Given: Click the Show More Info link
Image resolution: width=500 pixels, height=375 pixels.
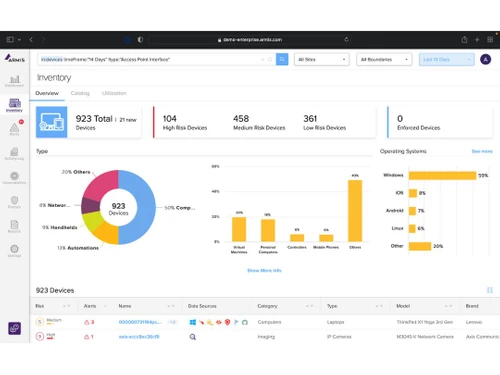Looking at the screenshot, I should pos(264,271).
